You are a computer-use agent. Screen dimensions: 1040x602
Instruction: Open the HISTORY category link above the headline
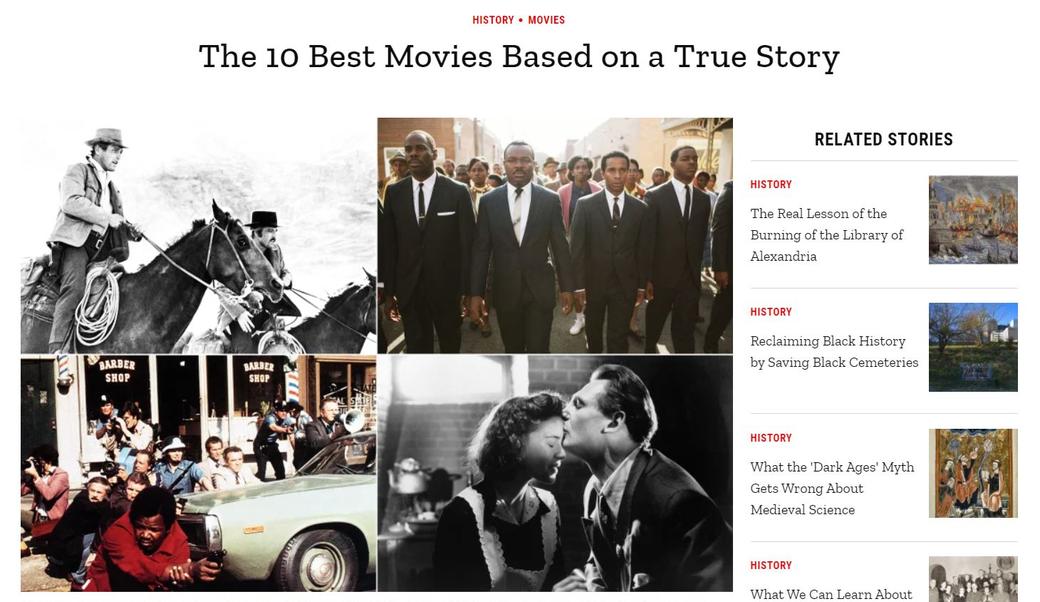[x=493, y=20]
